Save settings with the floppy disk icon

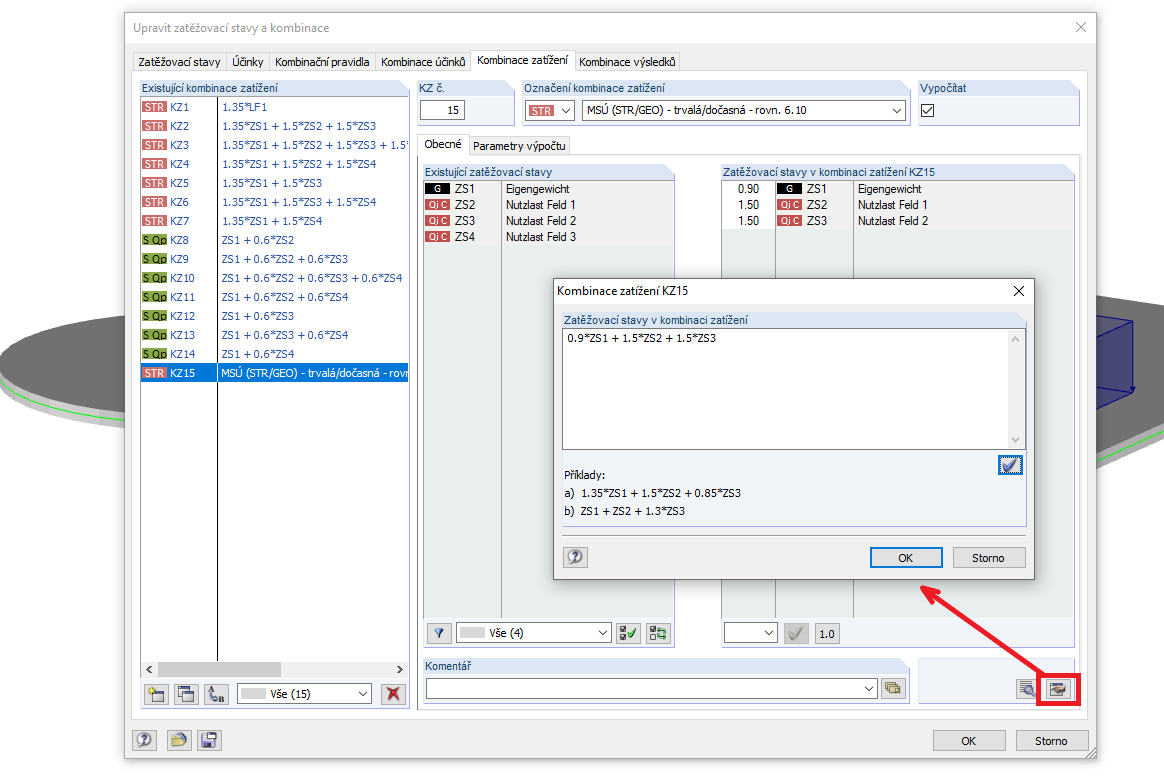click(x=209, y=740)
